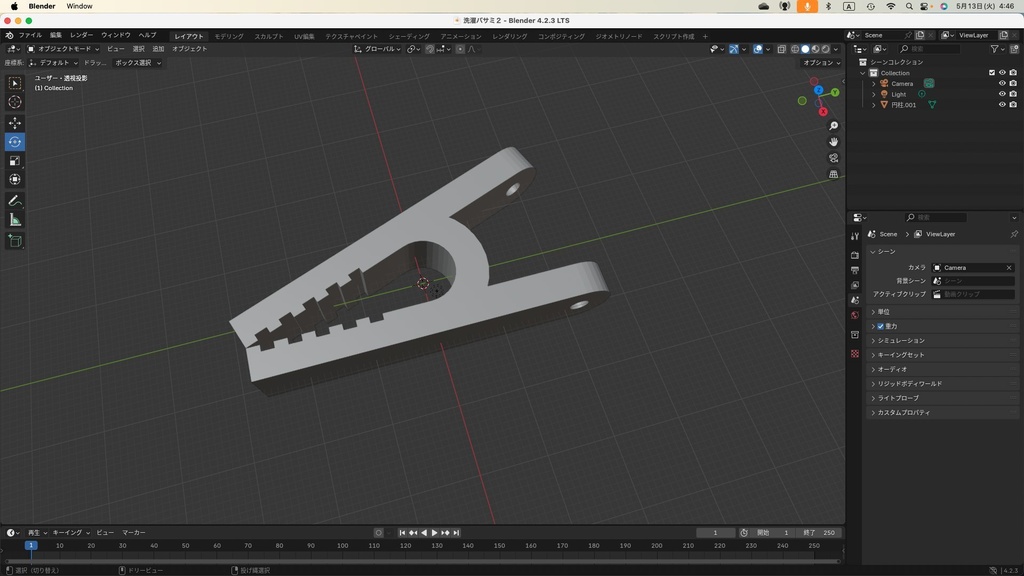Image resolution: width=1024 pixels, height=576 pixels.
Task: Click frame 100 on the timeline ruler
Action: tap(342, 546)
